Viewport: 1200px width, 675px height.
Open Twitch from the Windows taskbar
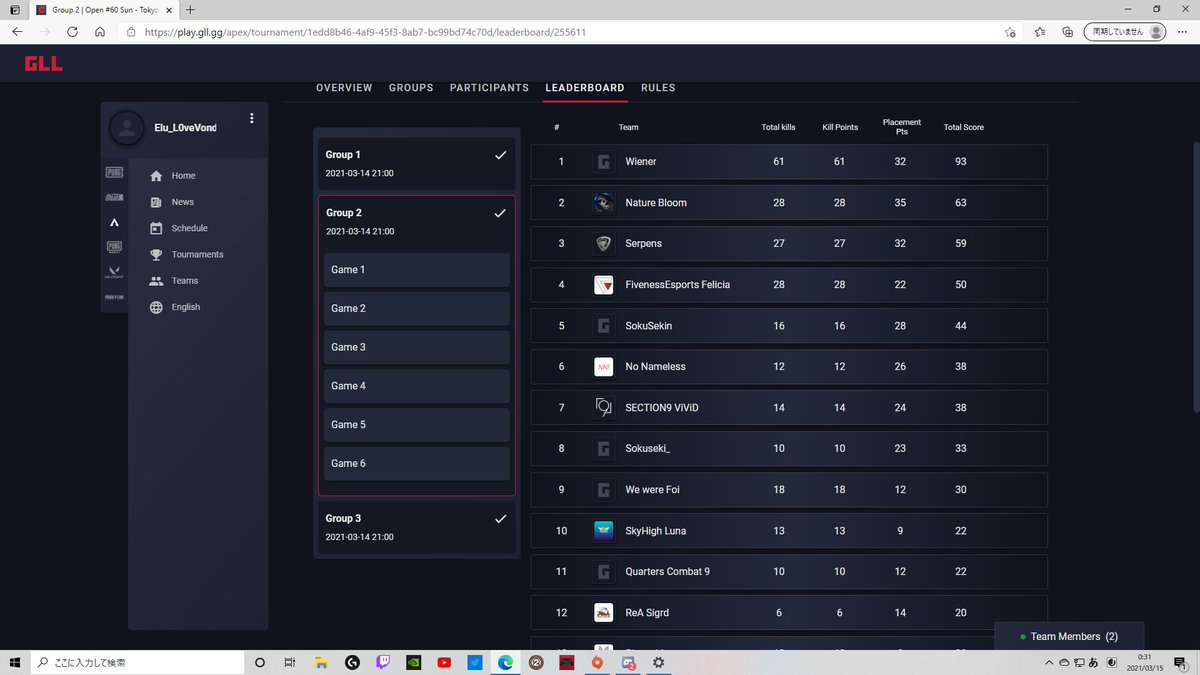pyautogui.click(x=381, y=662)
